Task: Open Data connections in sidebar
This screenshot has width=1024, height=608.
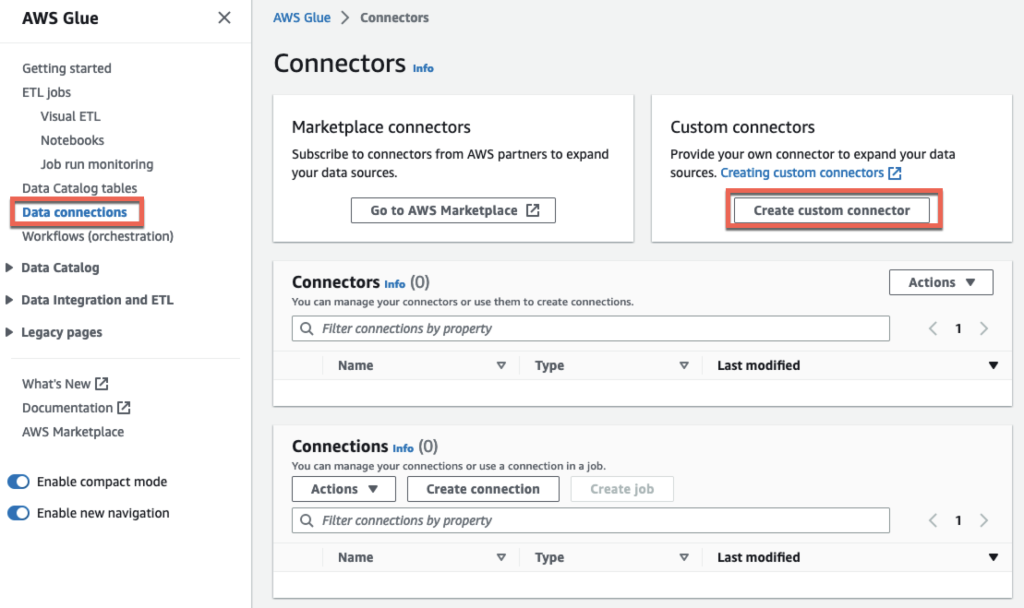Action: click(x=75, y=212)
